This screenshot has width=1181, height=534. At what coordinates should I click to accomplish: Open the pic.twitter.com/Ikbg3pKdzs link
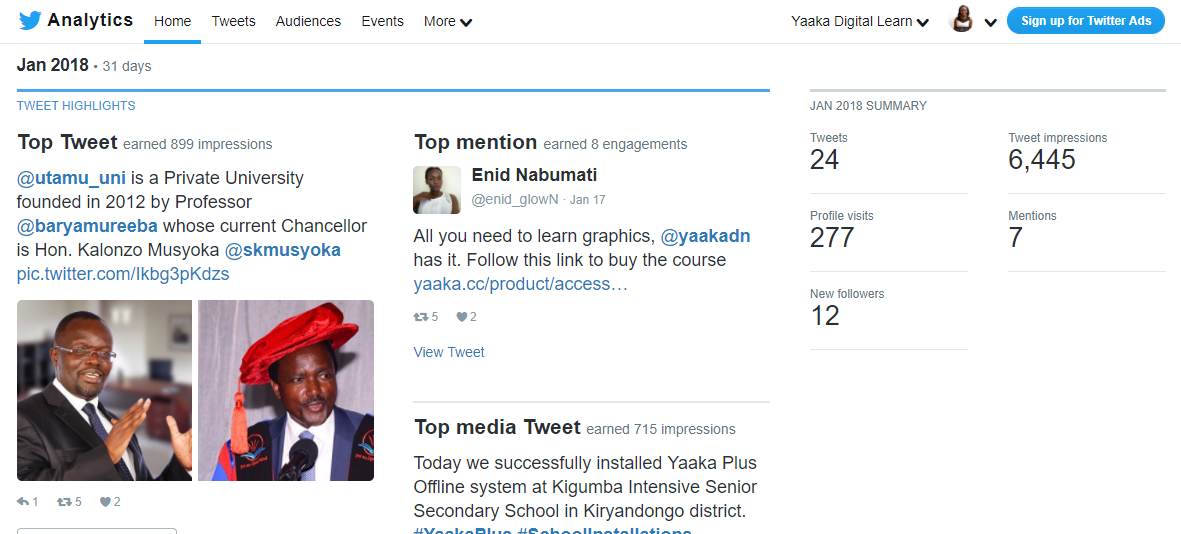[123, 274]
